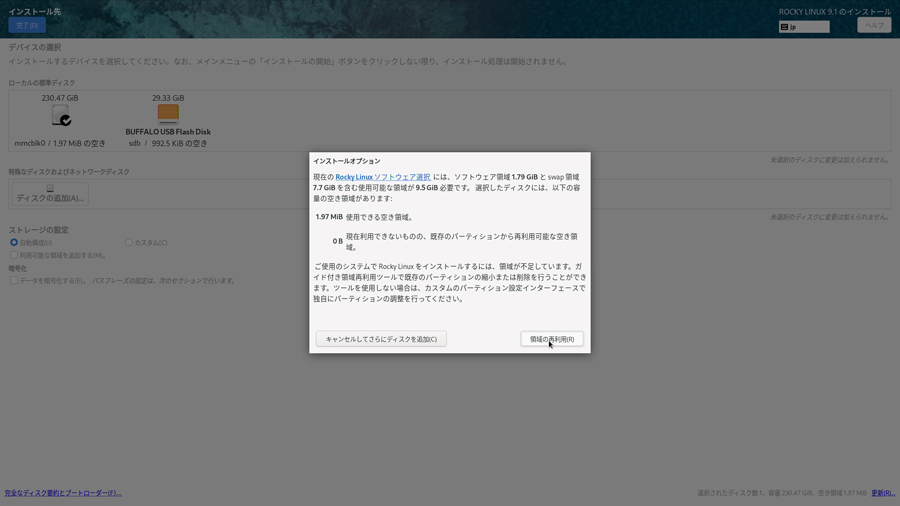
Task: Select the BUFFALO USB Flash Disk icon
Action: tap(168, 114)
